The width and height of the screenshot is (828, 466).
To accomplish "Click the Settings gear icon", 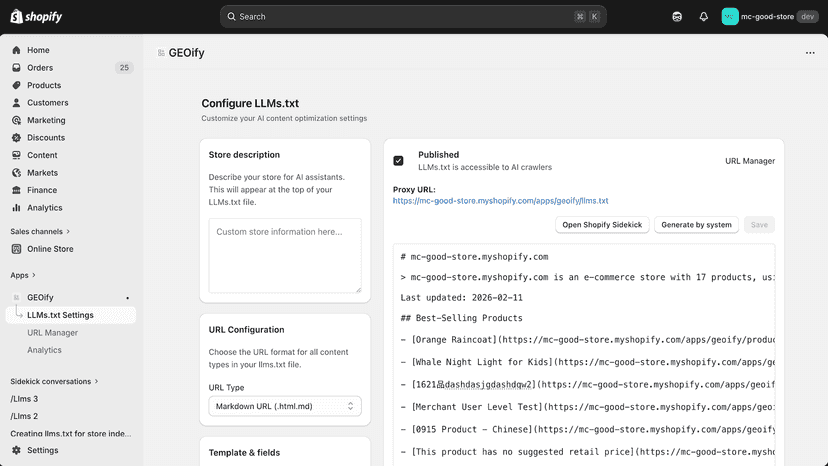I will (16, 450).
